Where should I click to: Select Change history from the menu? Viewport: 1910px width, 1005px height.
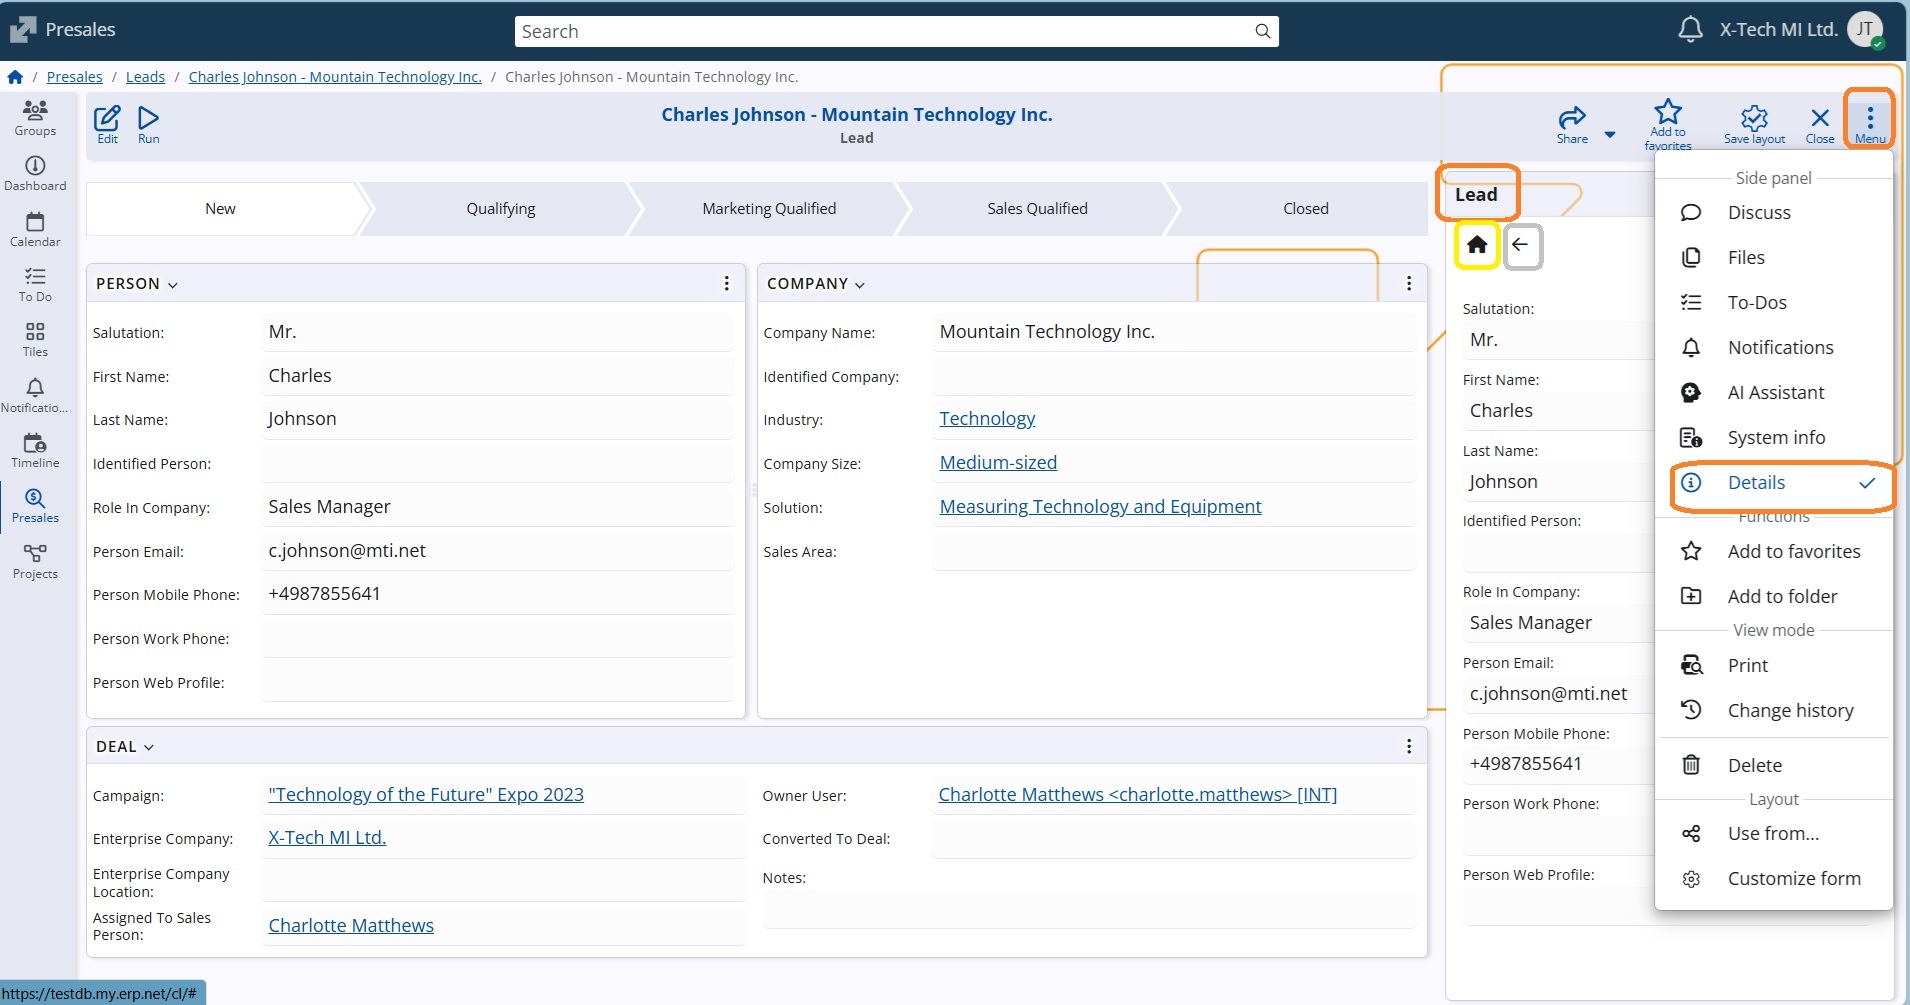[1790, 711]
